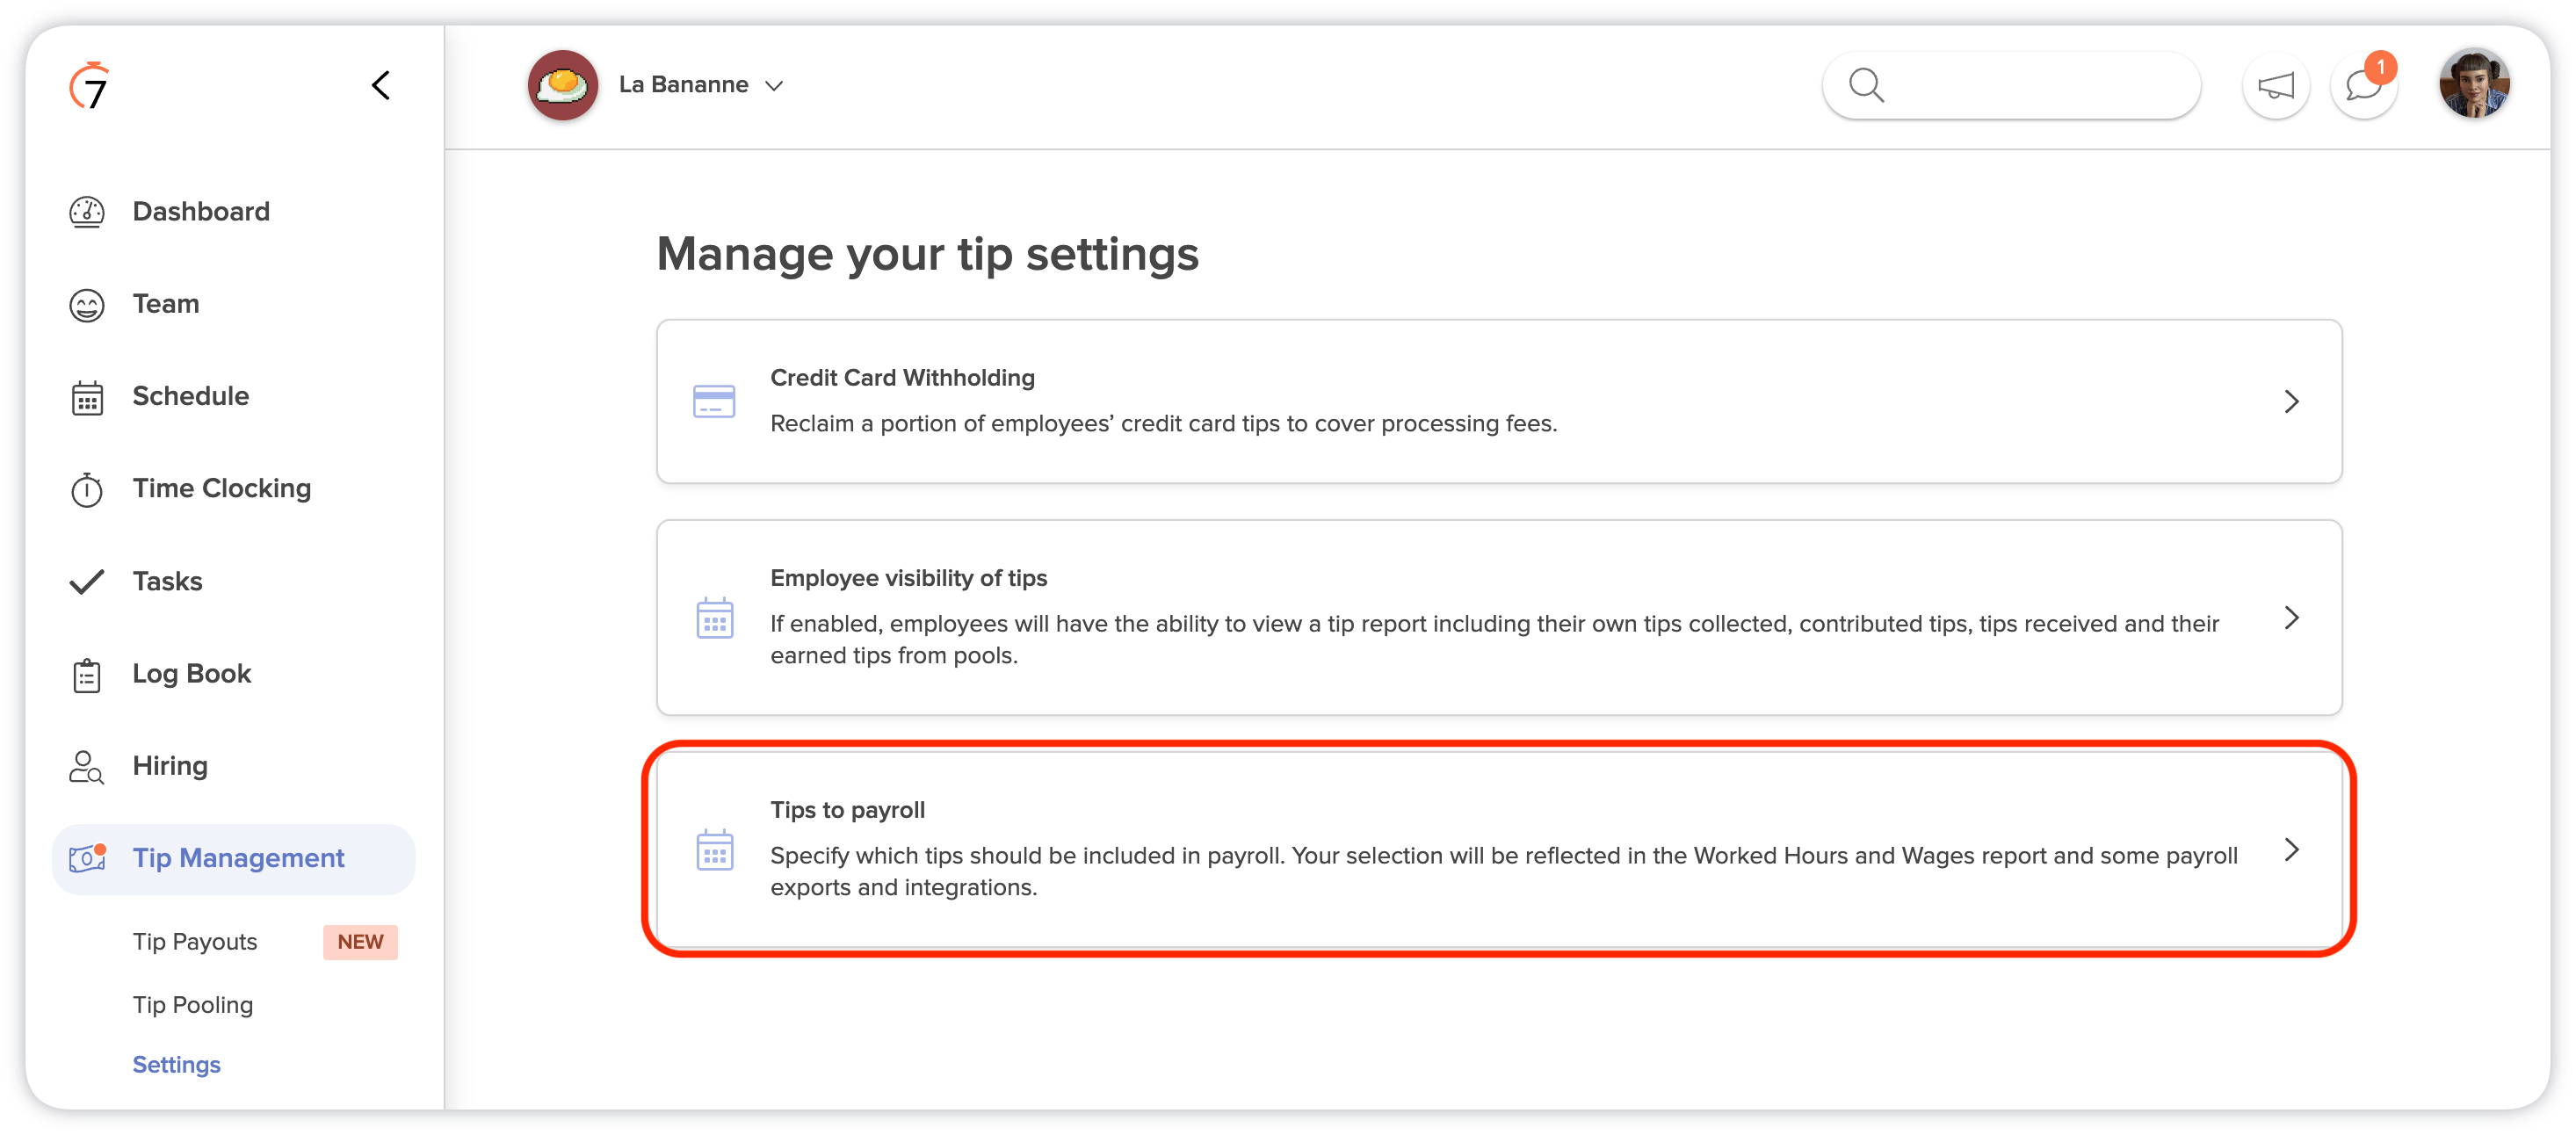
Task: Open the announcements megaphone icon
Action: 2275,86
